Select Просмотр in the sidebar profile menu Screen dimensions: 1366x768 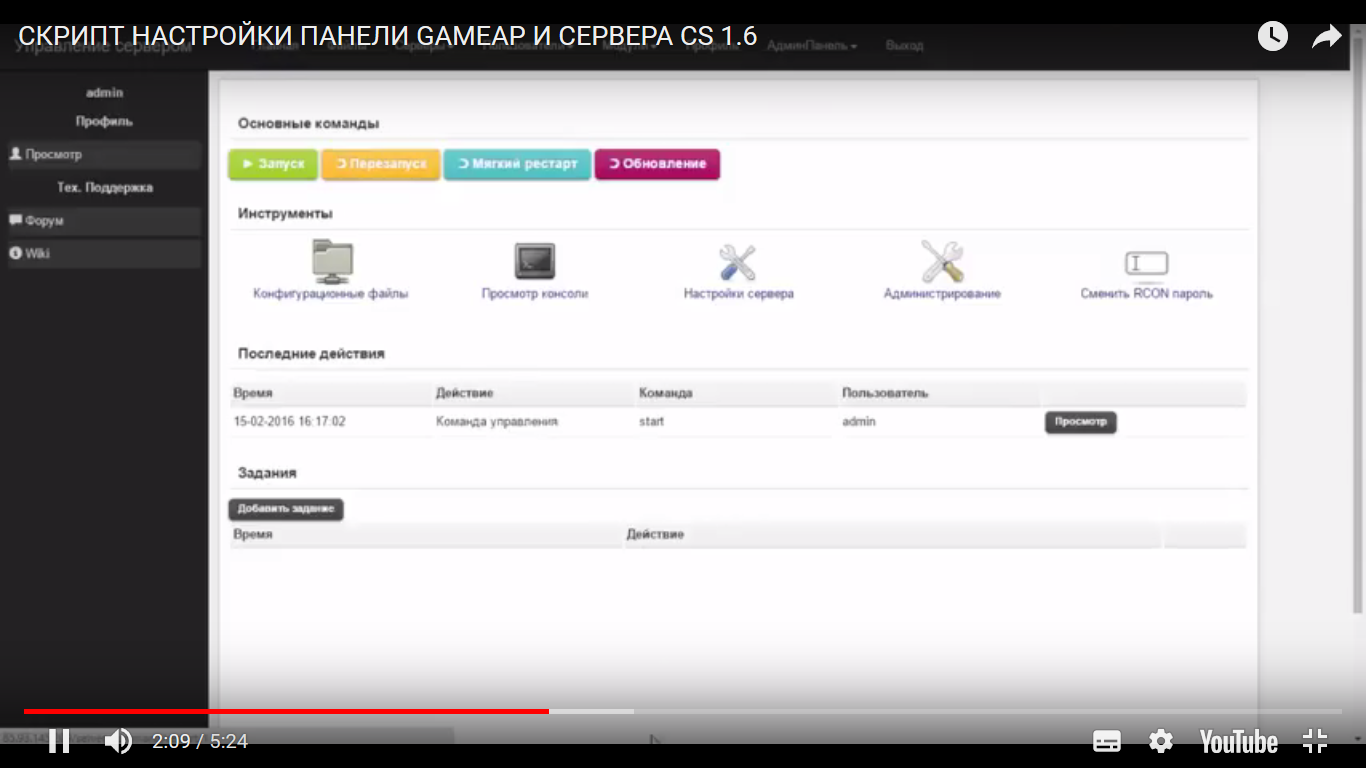(x=104, y=155)
